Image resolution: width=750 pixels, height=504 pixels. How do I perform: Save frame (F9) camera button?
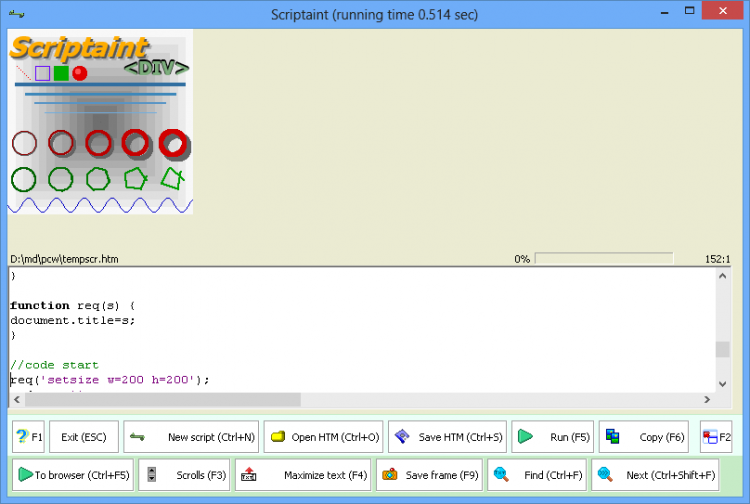[430, 475]
